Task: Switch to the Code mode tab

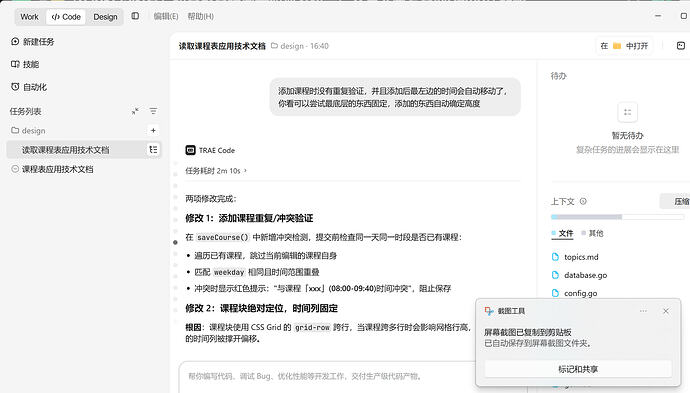Action: (x=66, y=17)
